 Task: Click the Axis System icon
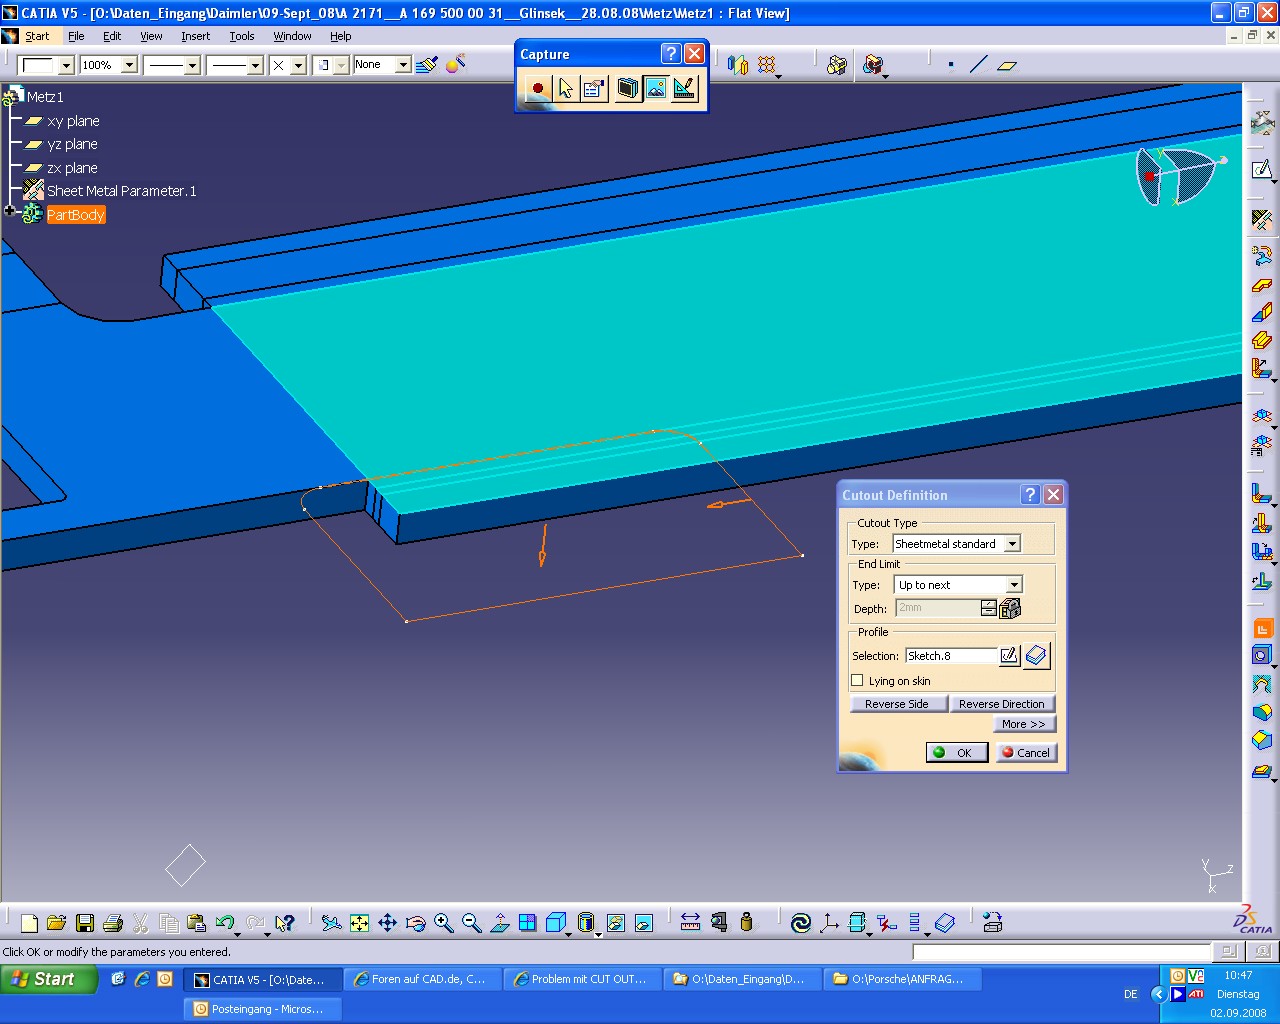click(x=829, y=923)
